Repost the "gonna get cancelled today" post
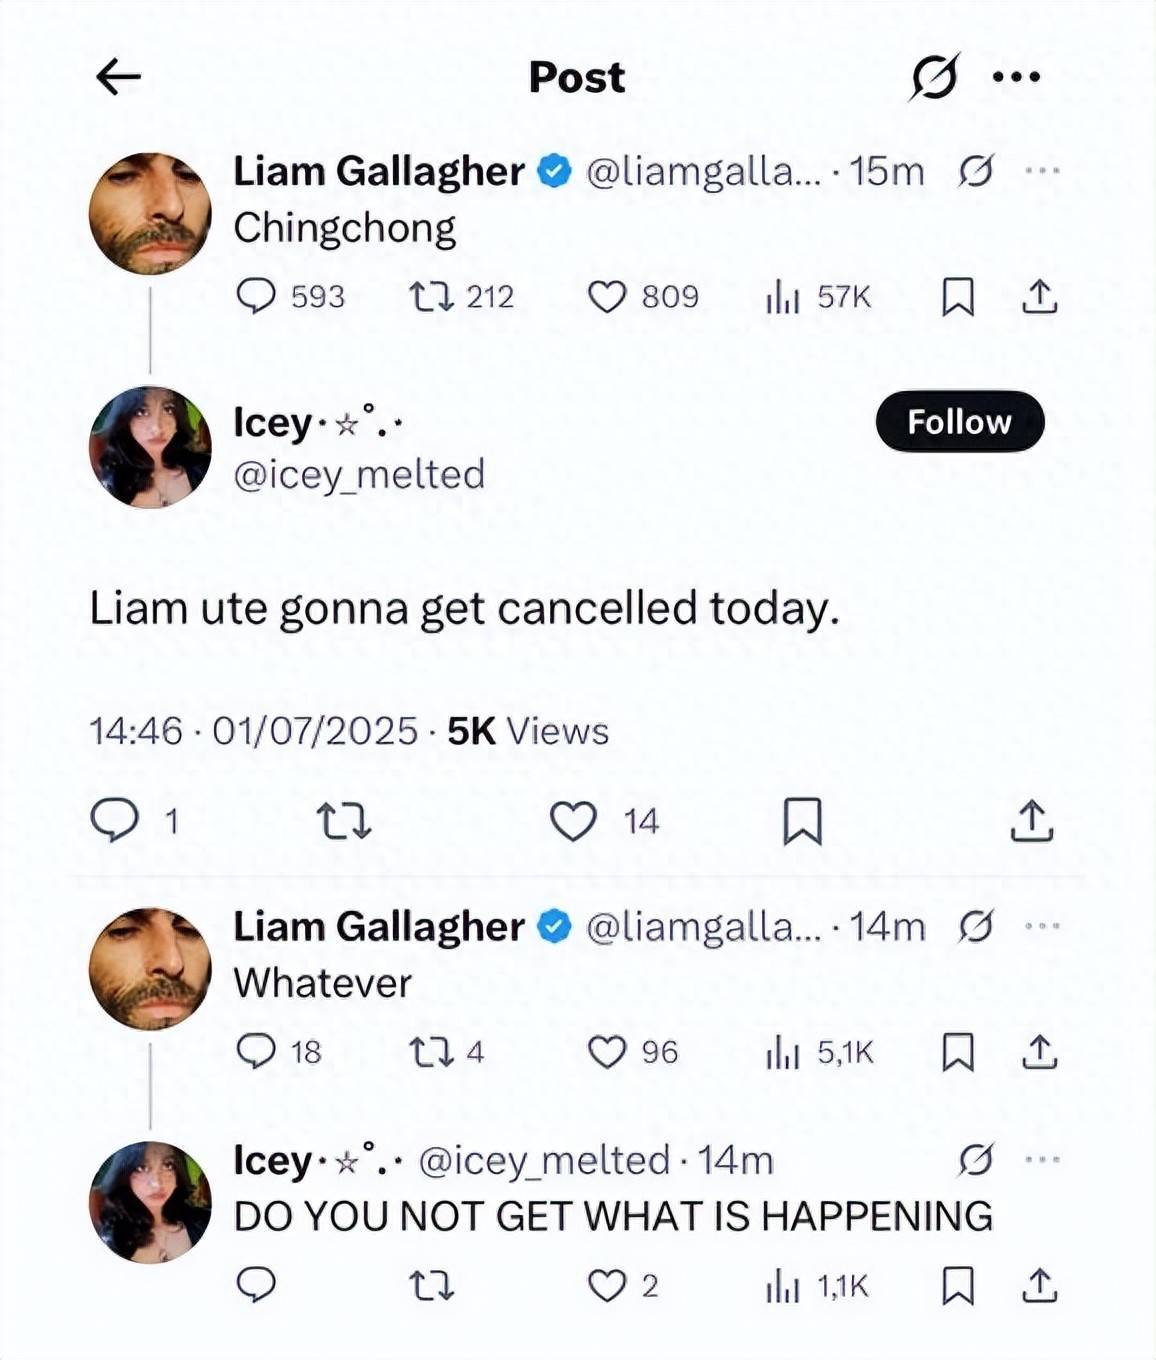1156x1360 pixels. tap(344, 821)
